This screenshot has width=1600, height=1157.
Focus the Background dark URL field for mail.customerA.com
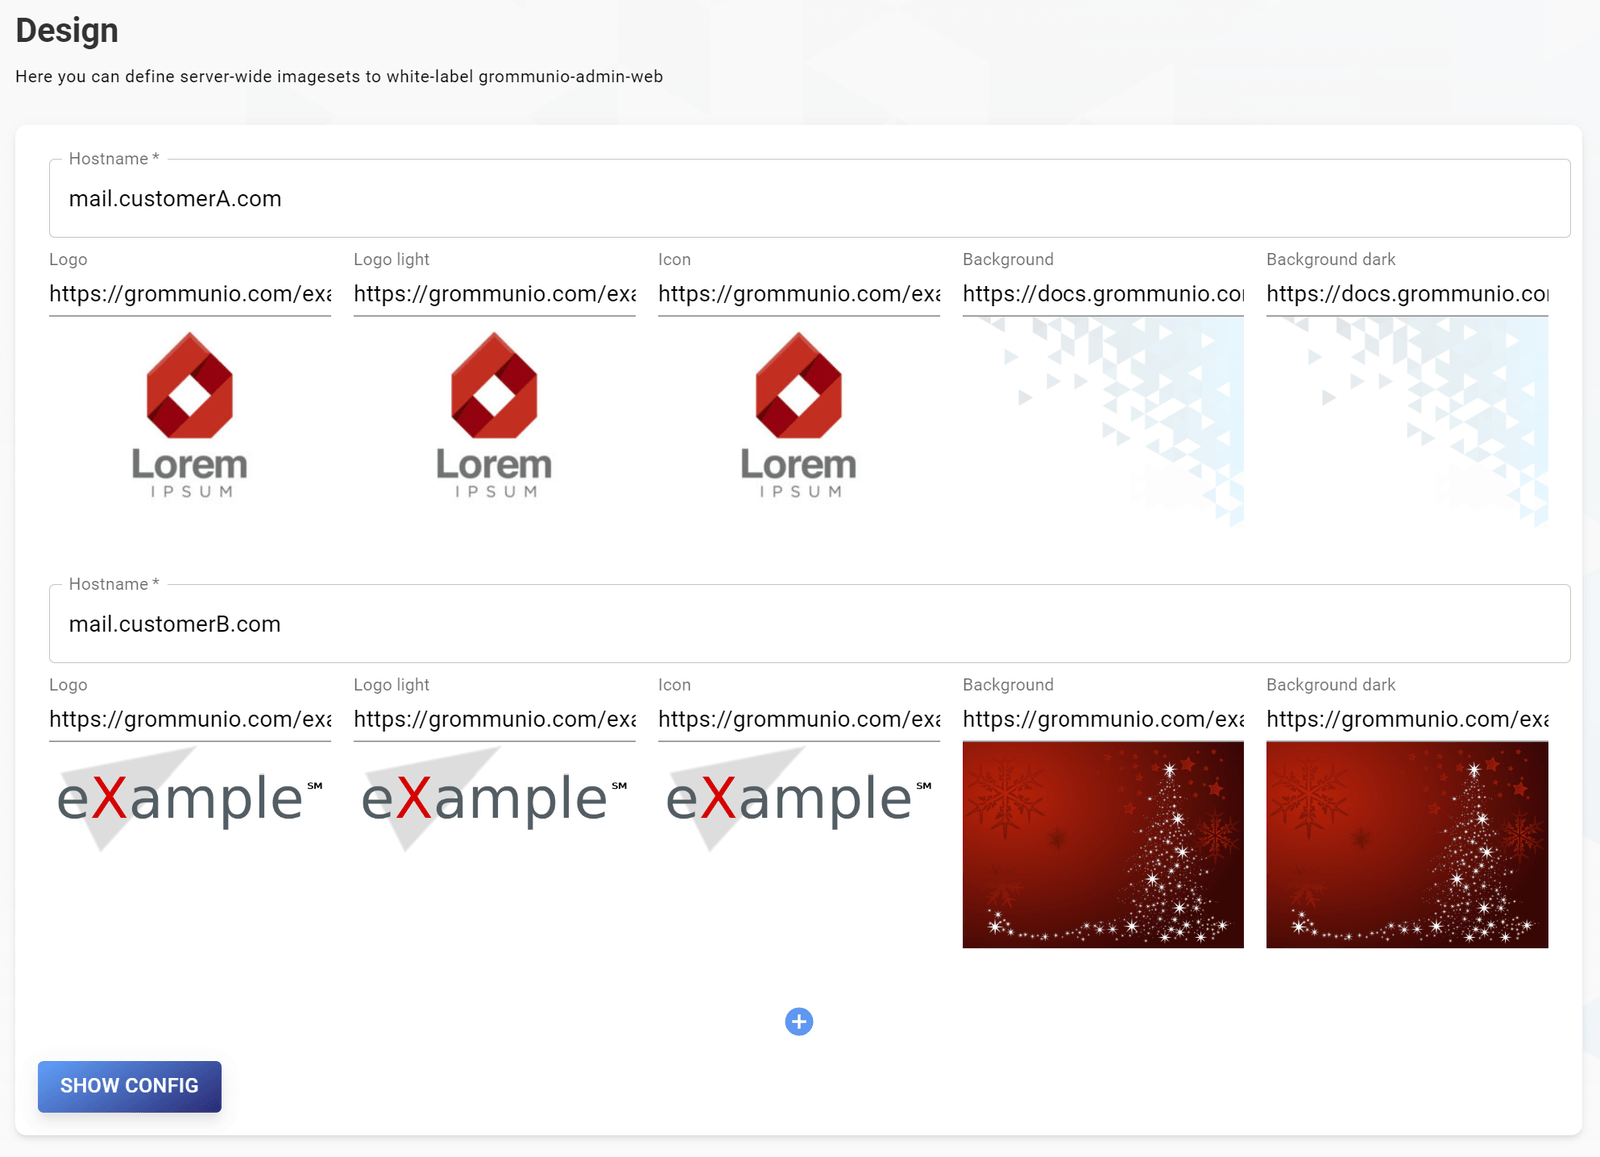[x=1407, y=294]
